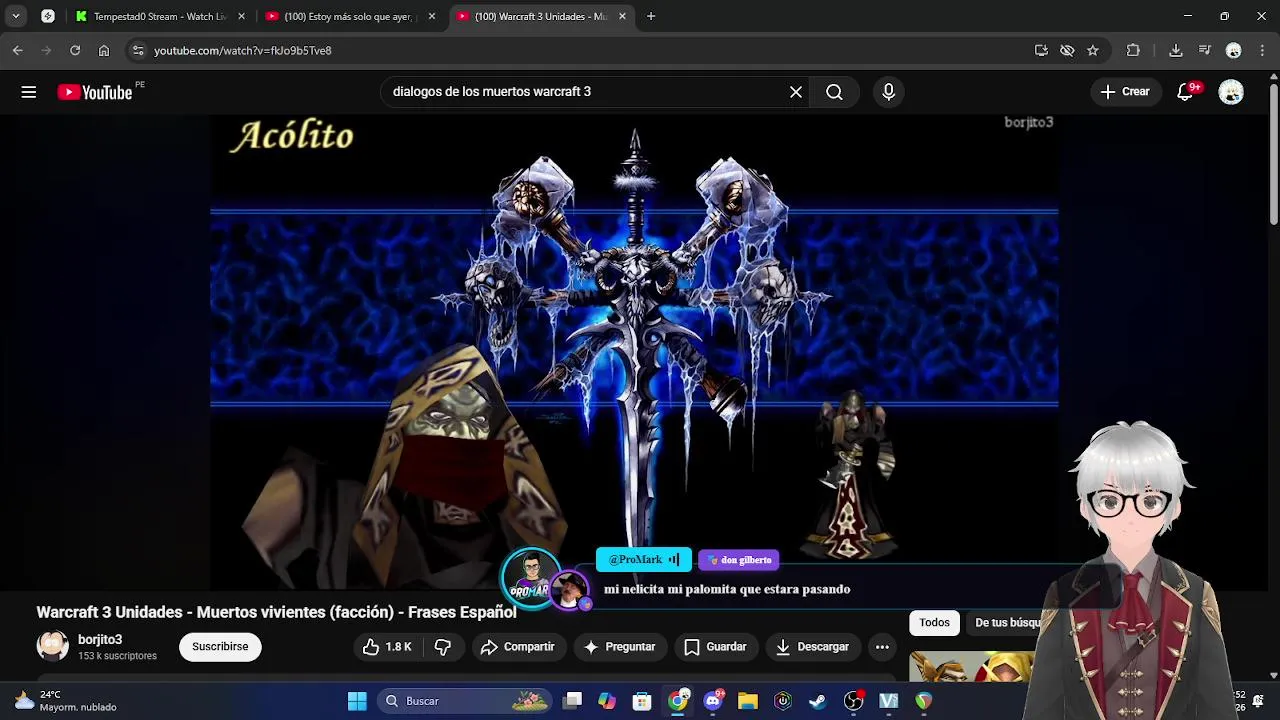Open the borjito3 channel name link
The image size is (1280, 720).
[100, 640]
